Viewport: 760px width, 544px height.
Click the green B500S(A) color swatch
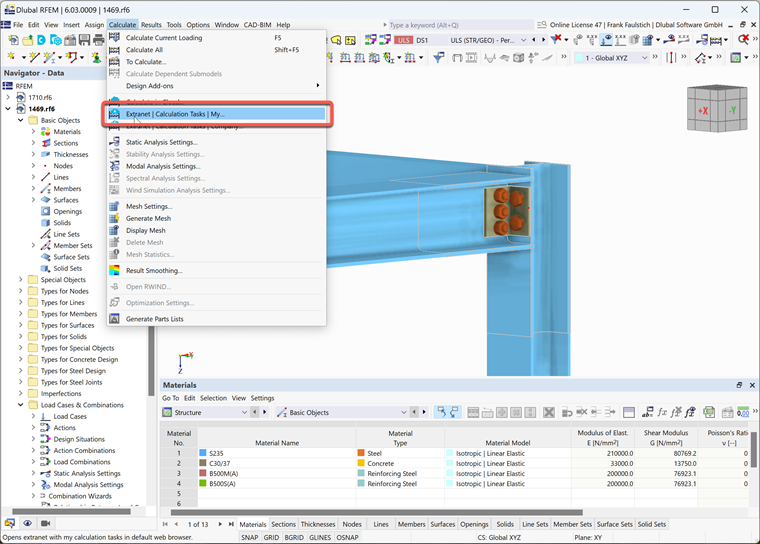[203, 483]
